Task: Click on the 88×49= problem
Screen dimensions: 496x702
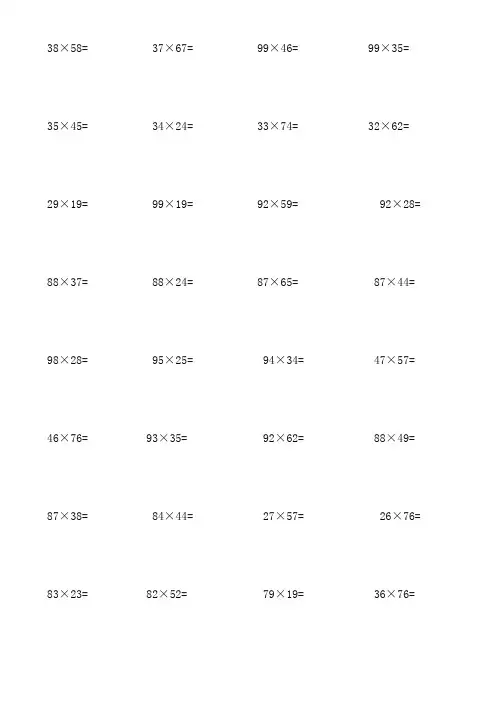Action: pyautogui.click(x=394, y=437)
